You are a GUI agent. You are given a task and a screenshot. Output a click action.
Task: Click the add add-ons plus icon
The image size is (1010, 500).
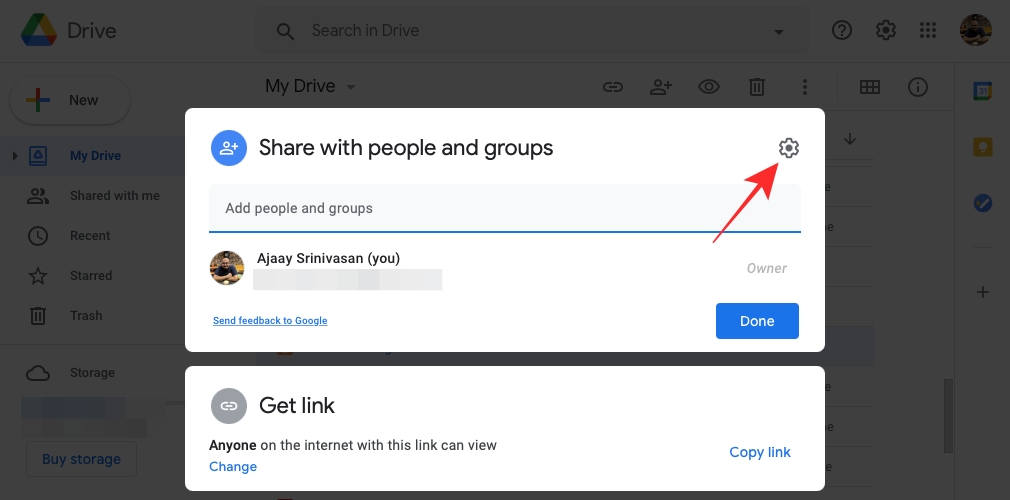pyautogui.click(x=983, y=292)
